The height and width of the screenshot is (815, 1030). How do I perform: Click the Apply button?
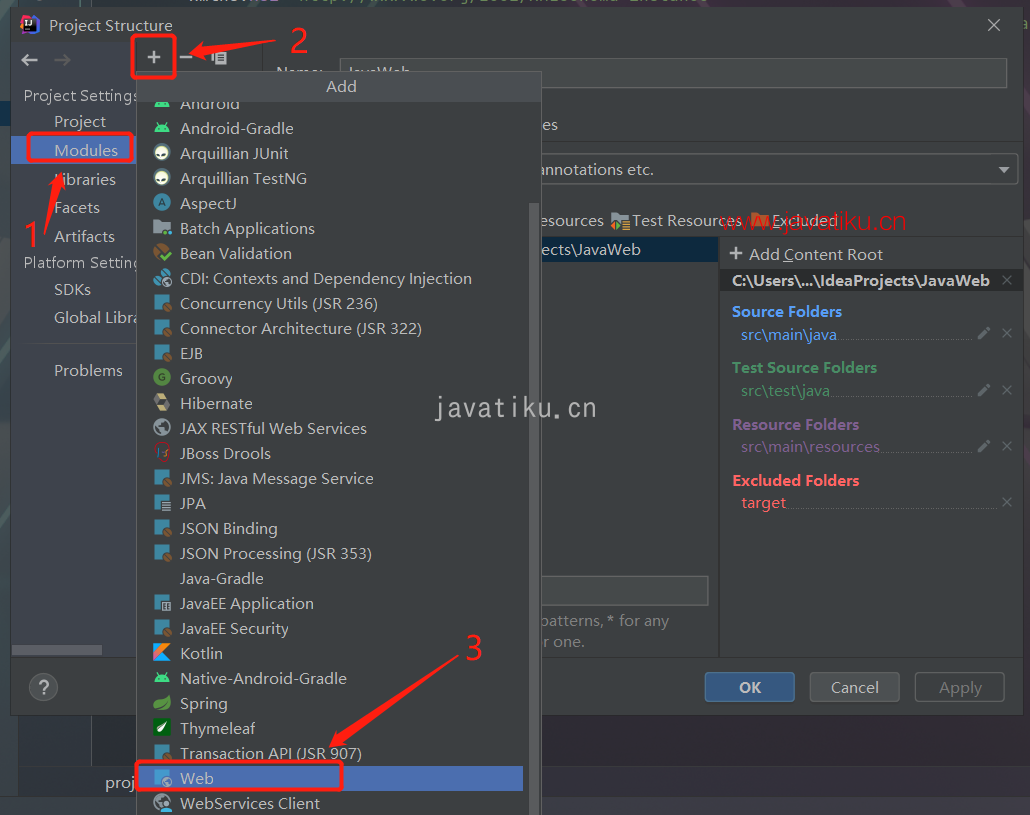pyautogui.click(x=959, y=688)
